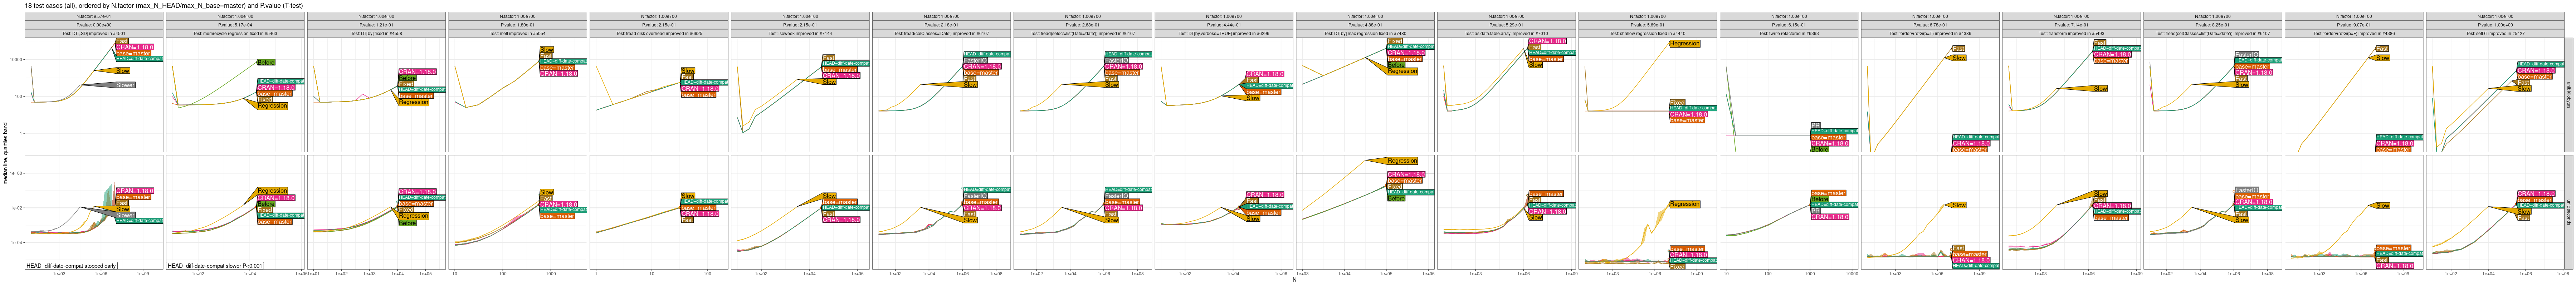Click the Regression label in shallow kilobytes plot
This screenshot has height=286, width=2576.
(x=1684, y=44)
